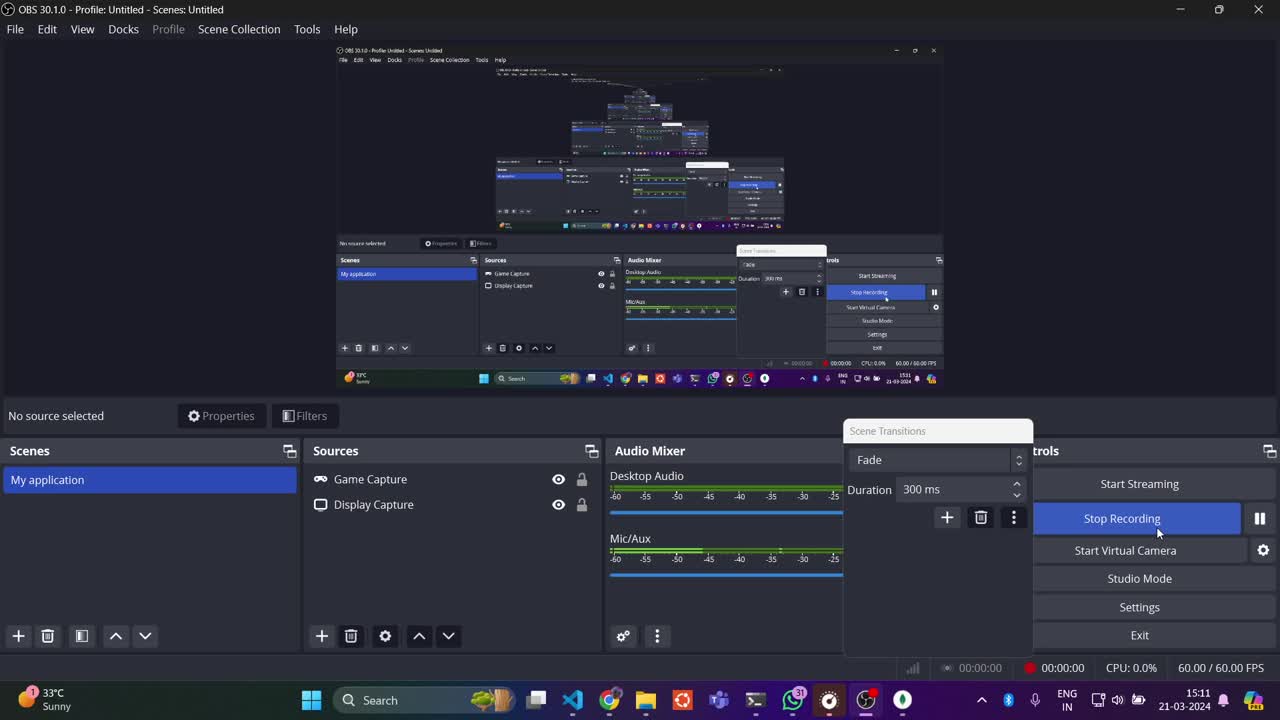Open Chrome from the taskbar

point(609,700)
